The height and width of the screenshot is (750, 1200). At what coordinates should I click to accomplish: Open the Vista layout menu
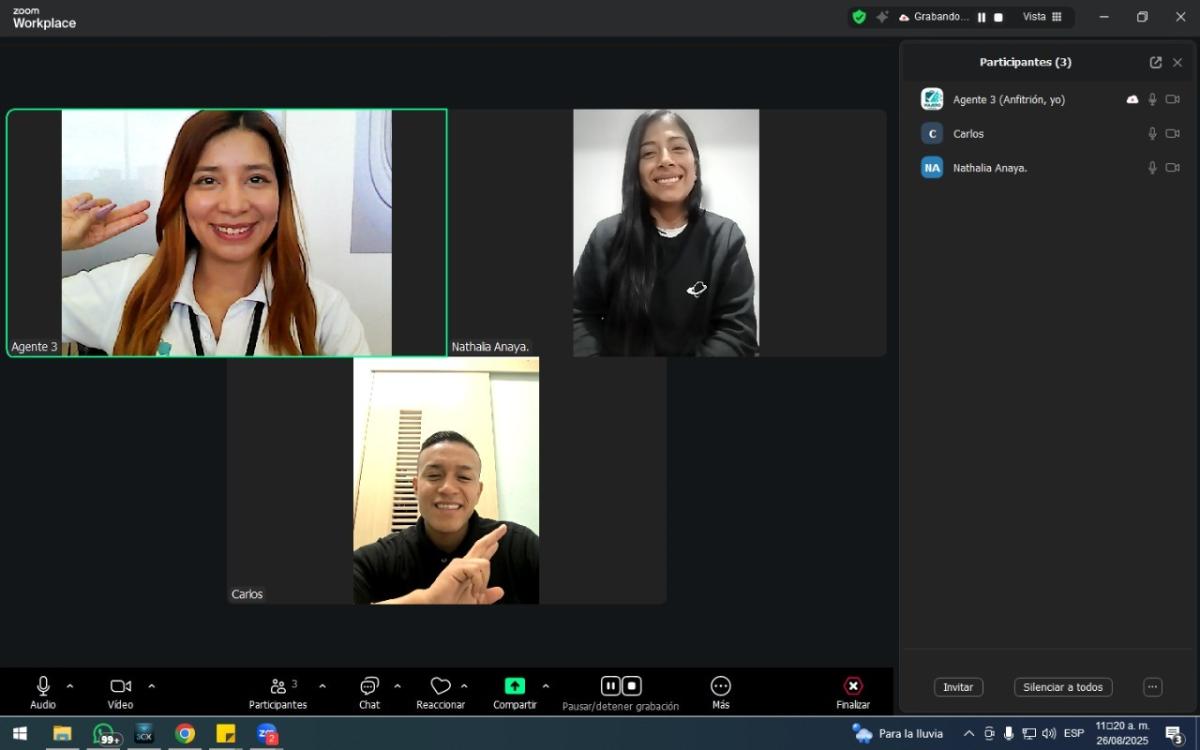(1042, 17)
